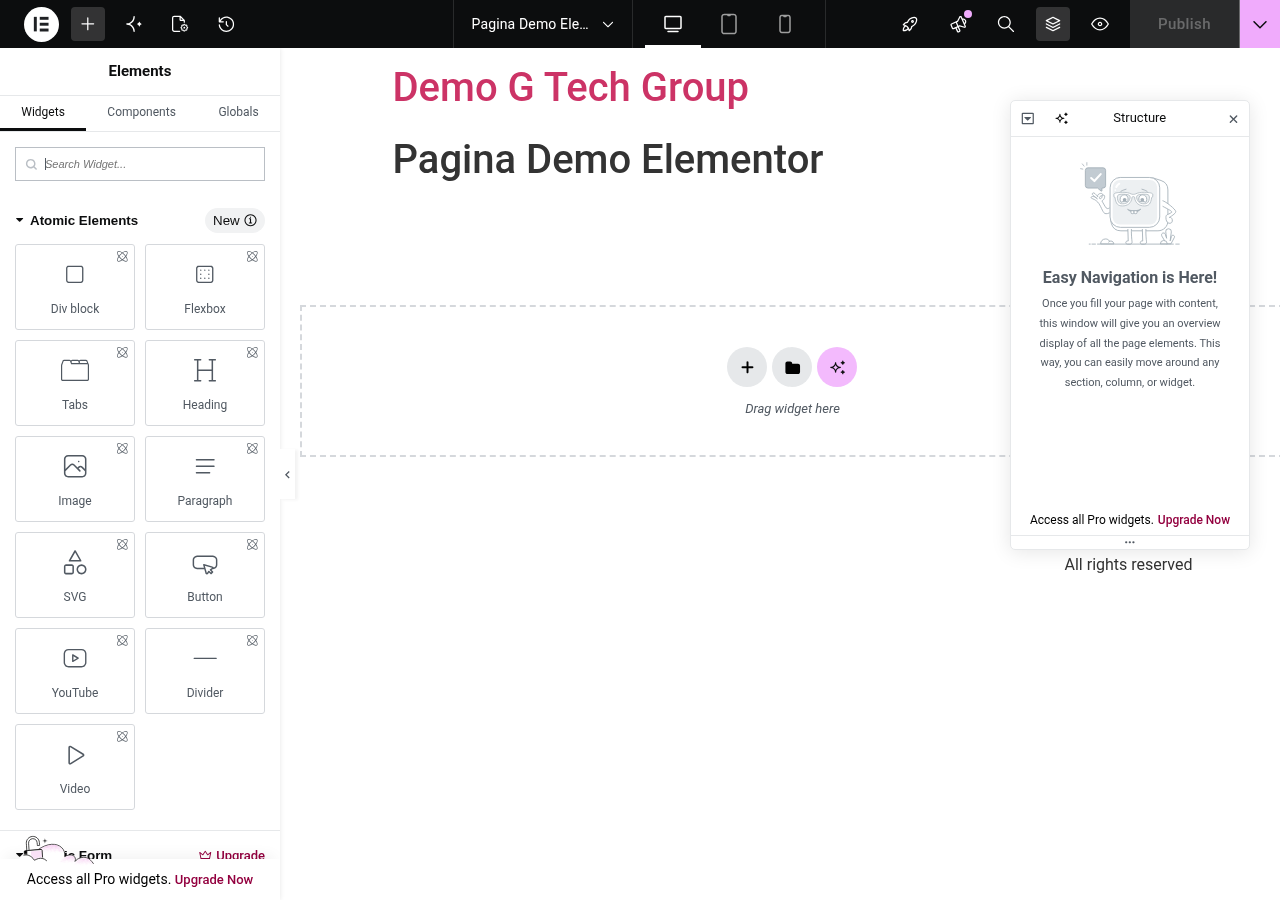Toggle the Structure layers icon in top bar
This screenshot has height=900, width=1280.
tap(1053, 24)
